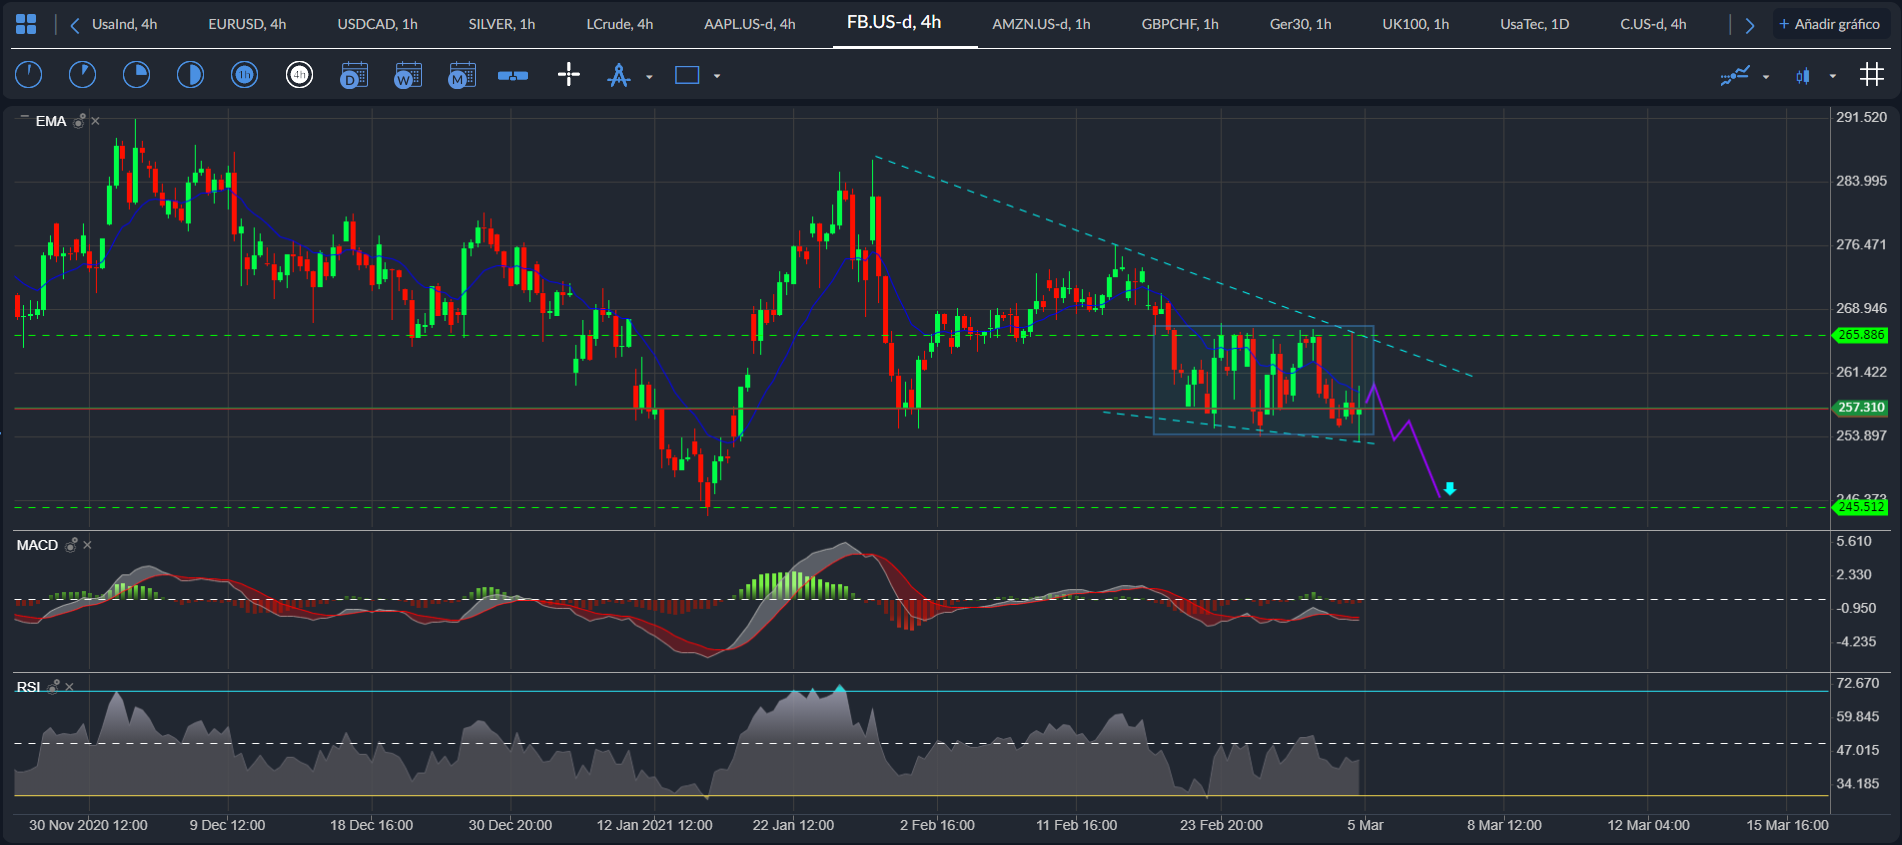Open the AAPL.US-d, 4h tab
1902x845 pixels.
point(750,24)
